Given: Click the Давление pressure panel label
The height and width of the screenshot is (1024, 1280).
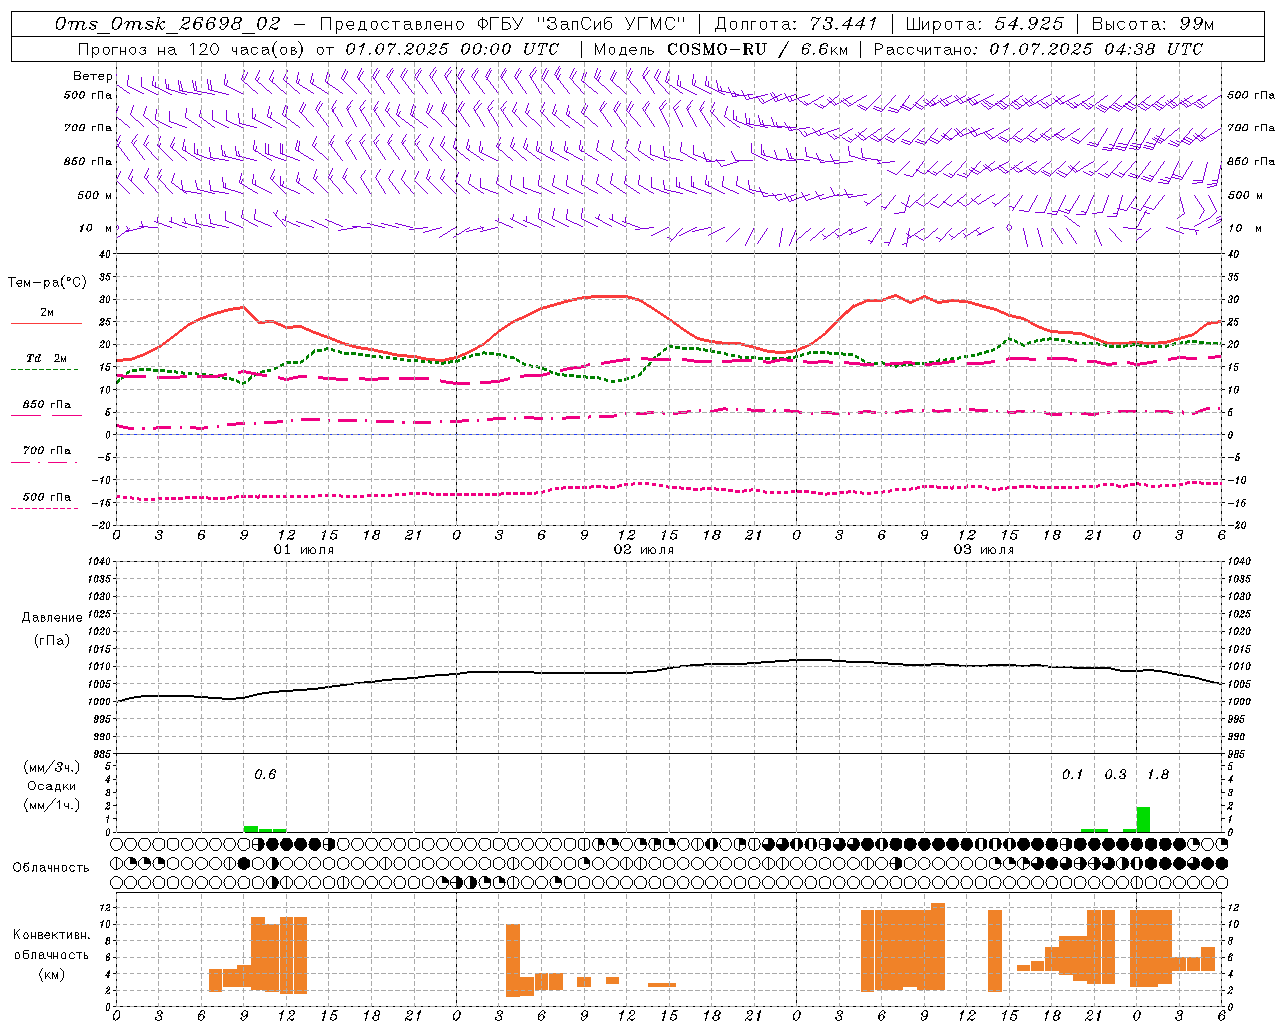Looking at the screenshot, I should [52, 618].
